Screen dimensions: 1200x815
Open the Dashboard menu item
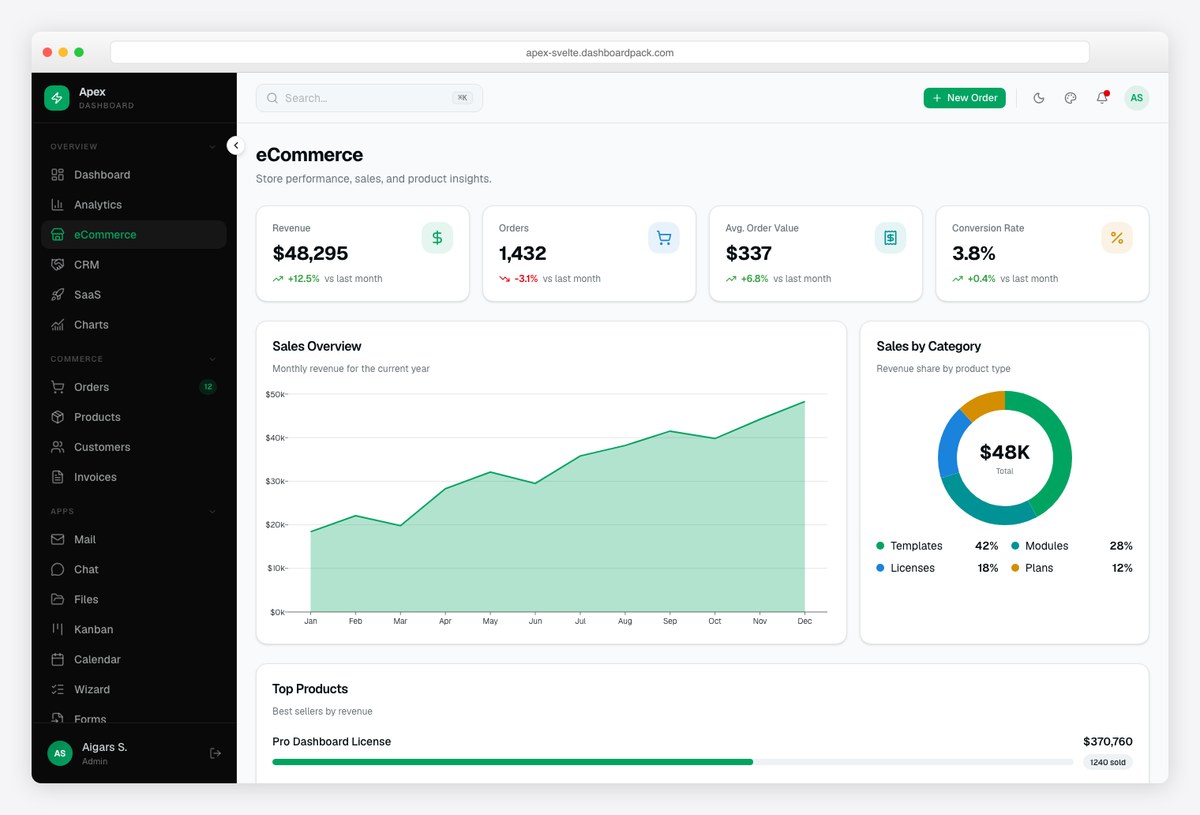134,175
